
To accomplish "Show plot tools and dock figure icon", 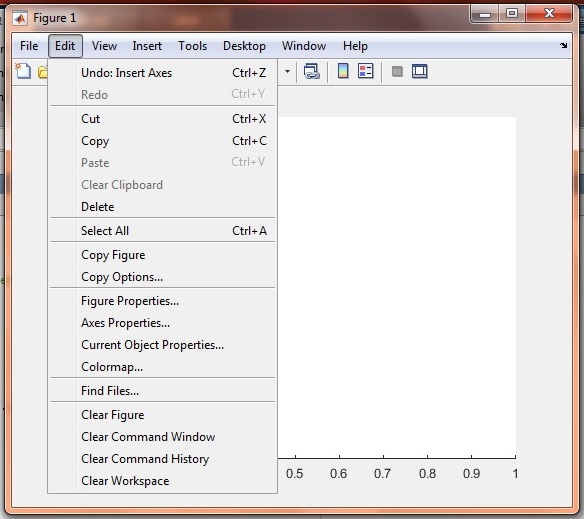I will click(419, 71).
